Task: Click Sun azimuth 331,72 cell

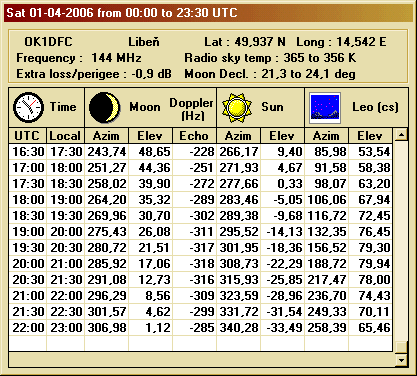Action: tap(239, 312)
